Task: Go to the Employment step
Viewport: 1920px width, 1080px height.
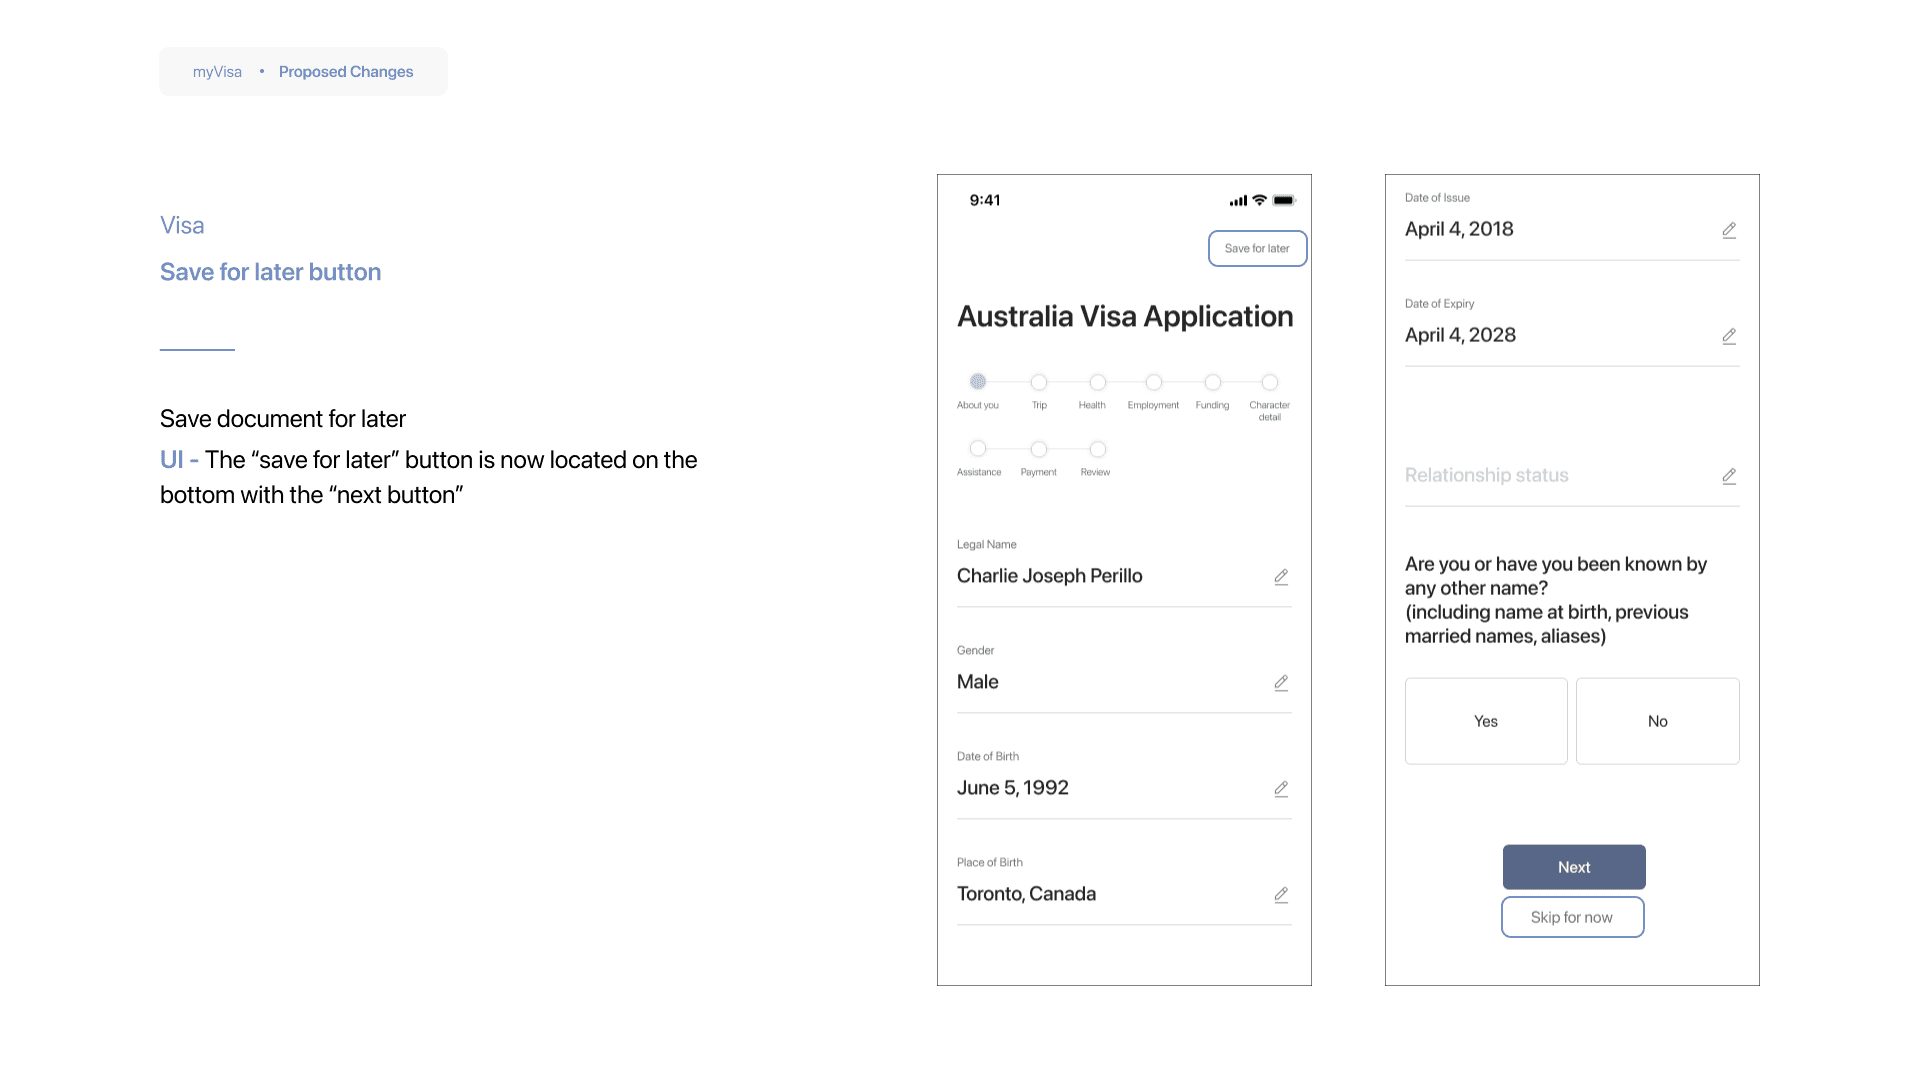Action: [x=1154, y=383]
